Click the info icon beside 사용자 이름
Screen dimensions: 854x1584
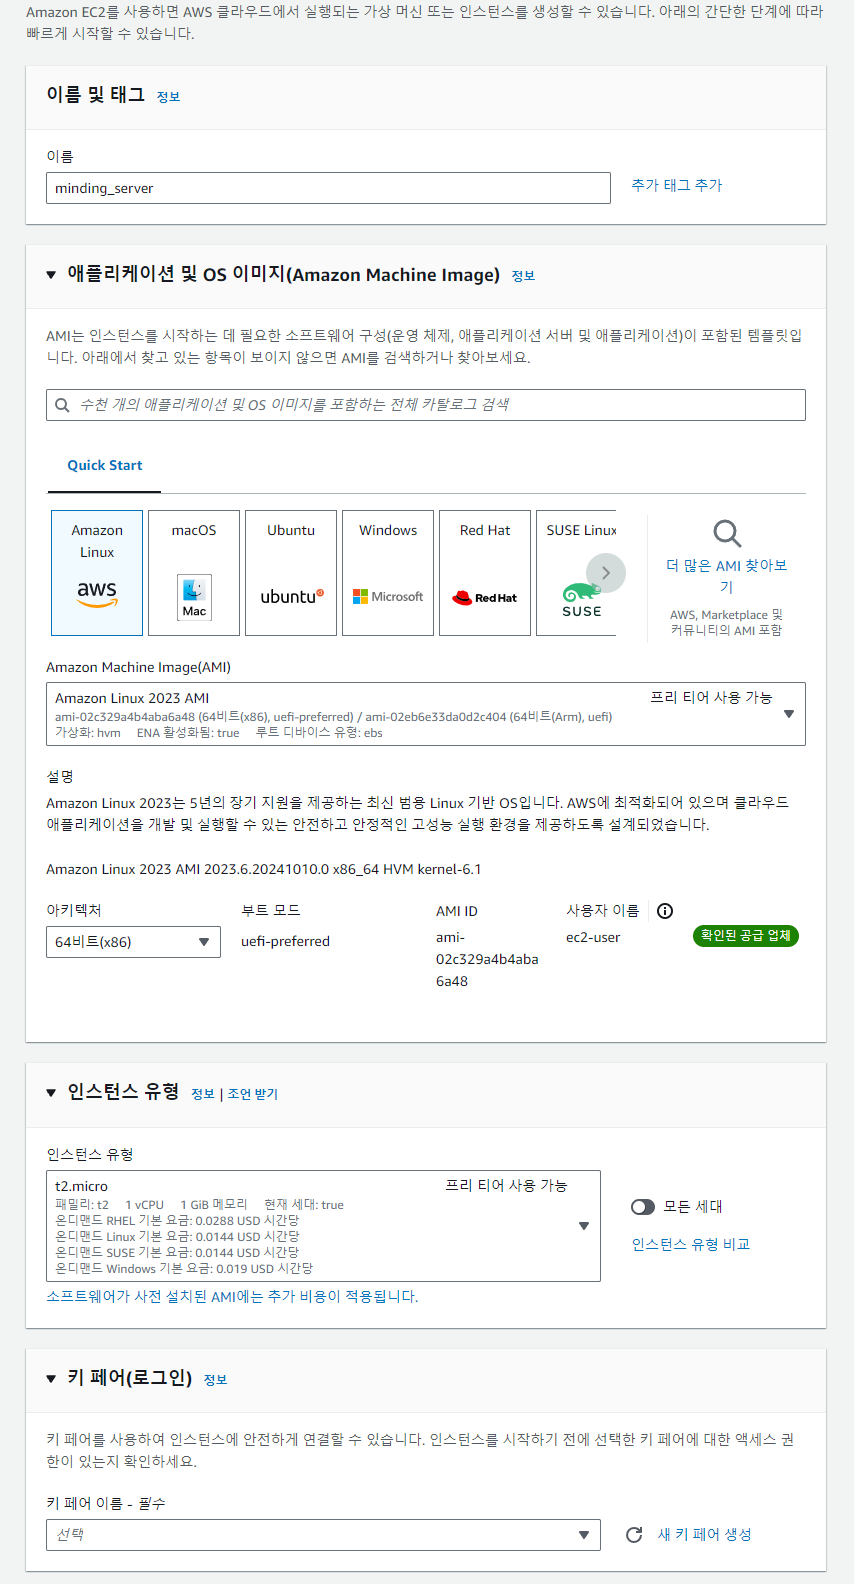pyautogui.click(x=665, y=911)
